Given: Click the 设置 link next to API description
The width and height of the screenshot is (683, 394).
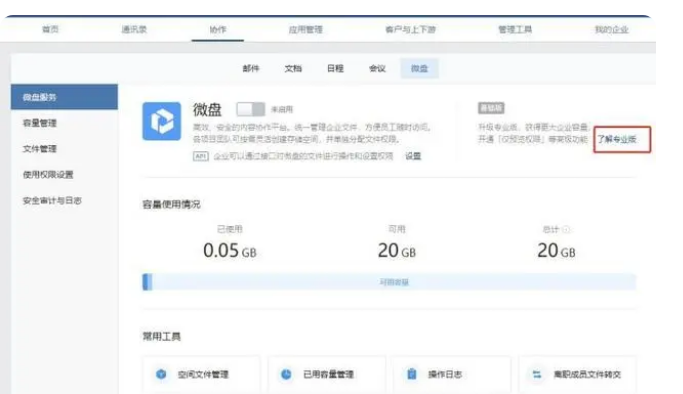Looking at the screenshot, I should coord(413,156).
